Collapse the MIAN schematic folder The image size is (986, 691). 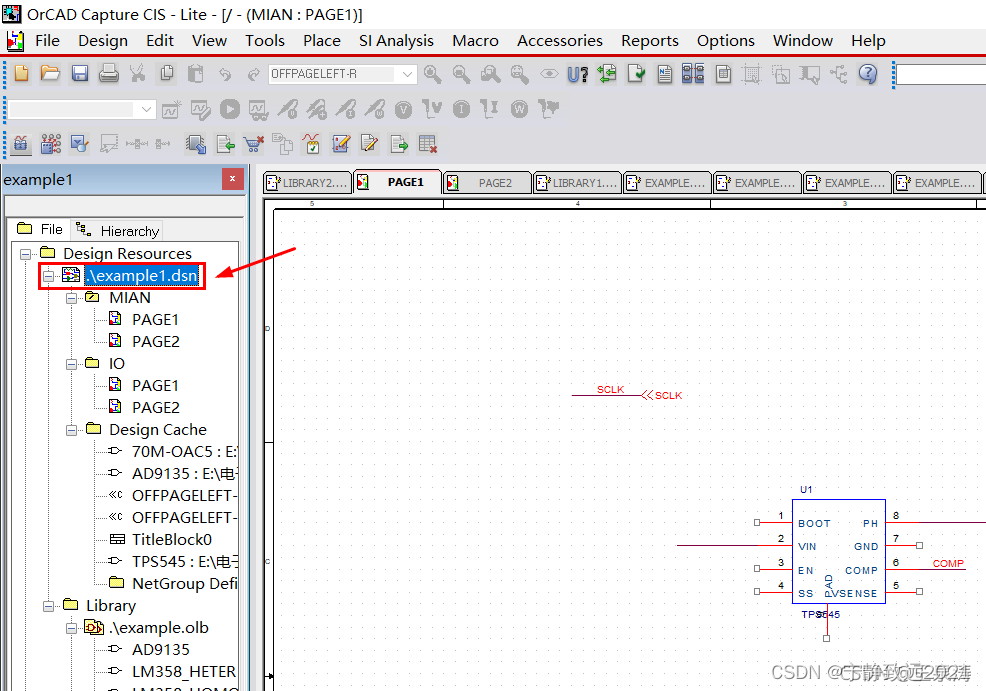[72, 298]
